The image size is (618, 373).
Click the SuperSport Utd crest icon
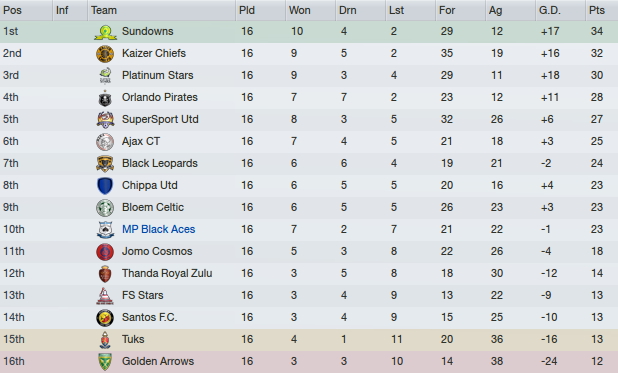(x=105, y=120)
